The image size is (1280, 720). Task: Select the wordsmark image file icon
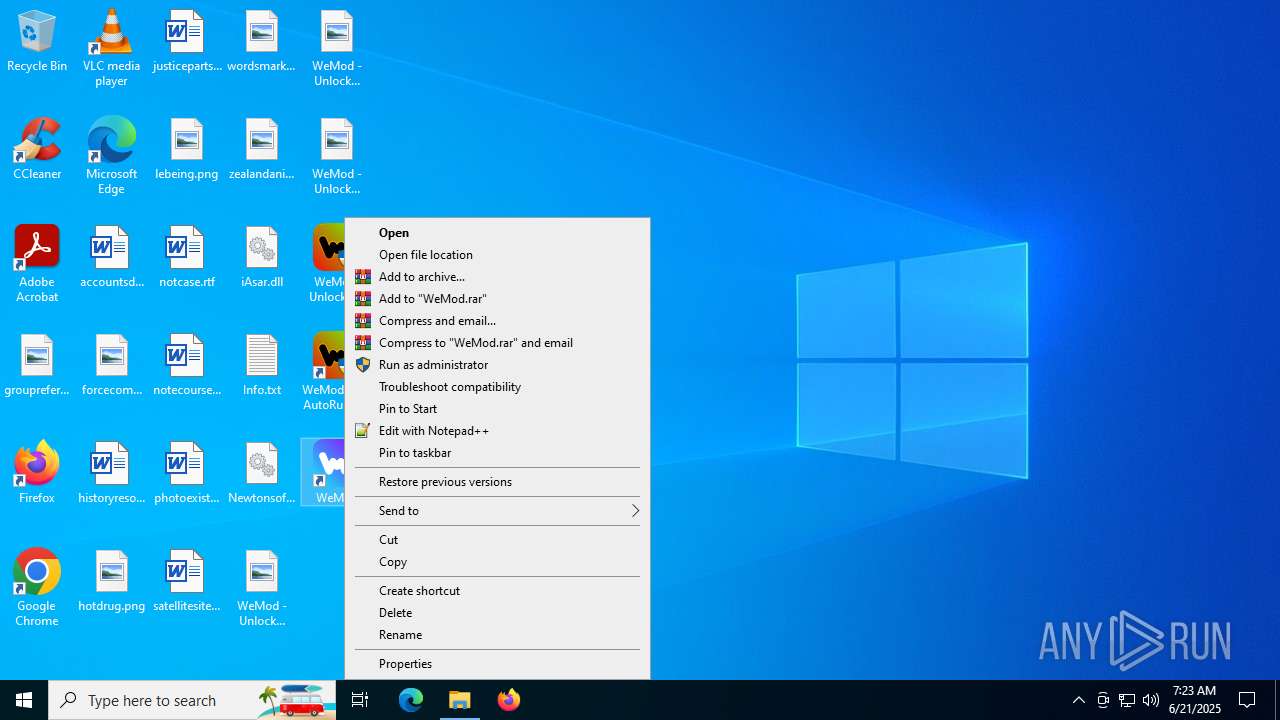coord(261,42)
